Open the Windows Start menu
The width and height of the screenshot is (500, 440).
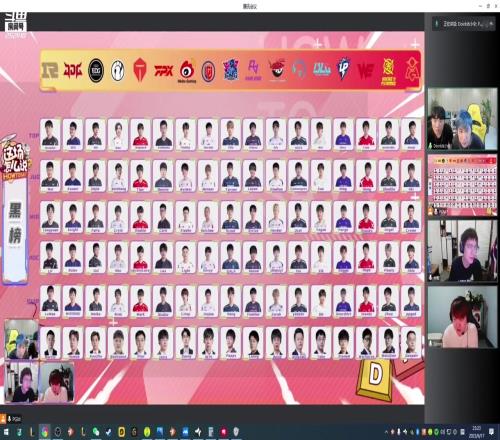click(5, 432)
